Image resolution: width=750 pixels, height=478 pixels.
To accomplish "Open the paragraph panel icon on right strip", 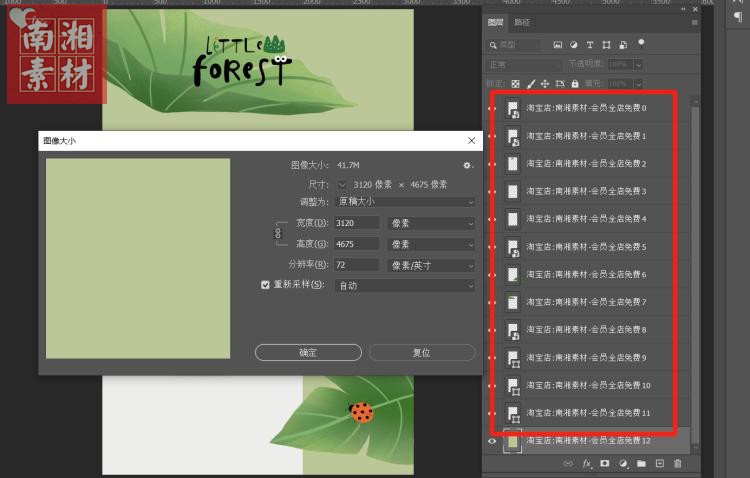I will [738, 17].
